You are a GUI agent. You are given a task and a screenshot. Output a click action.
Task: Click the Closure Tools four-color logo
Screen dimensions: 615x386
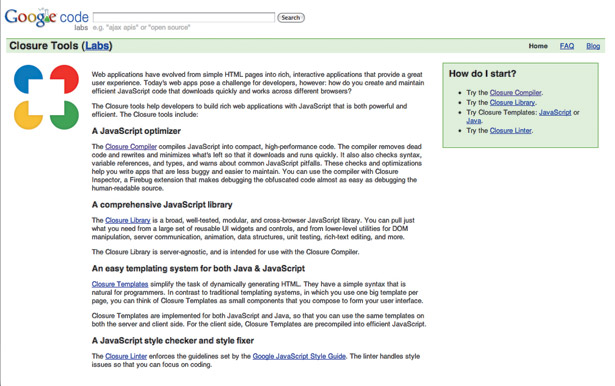(x=46, y=97)
